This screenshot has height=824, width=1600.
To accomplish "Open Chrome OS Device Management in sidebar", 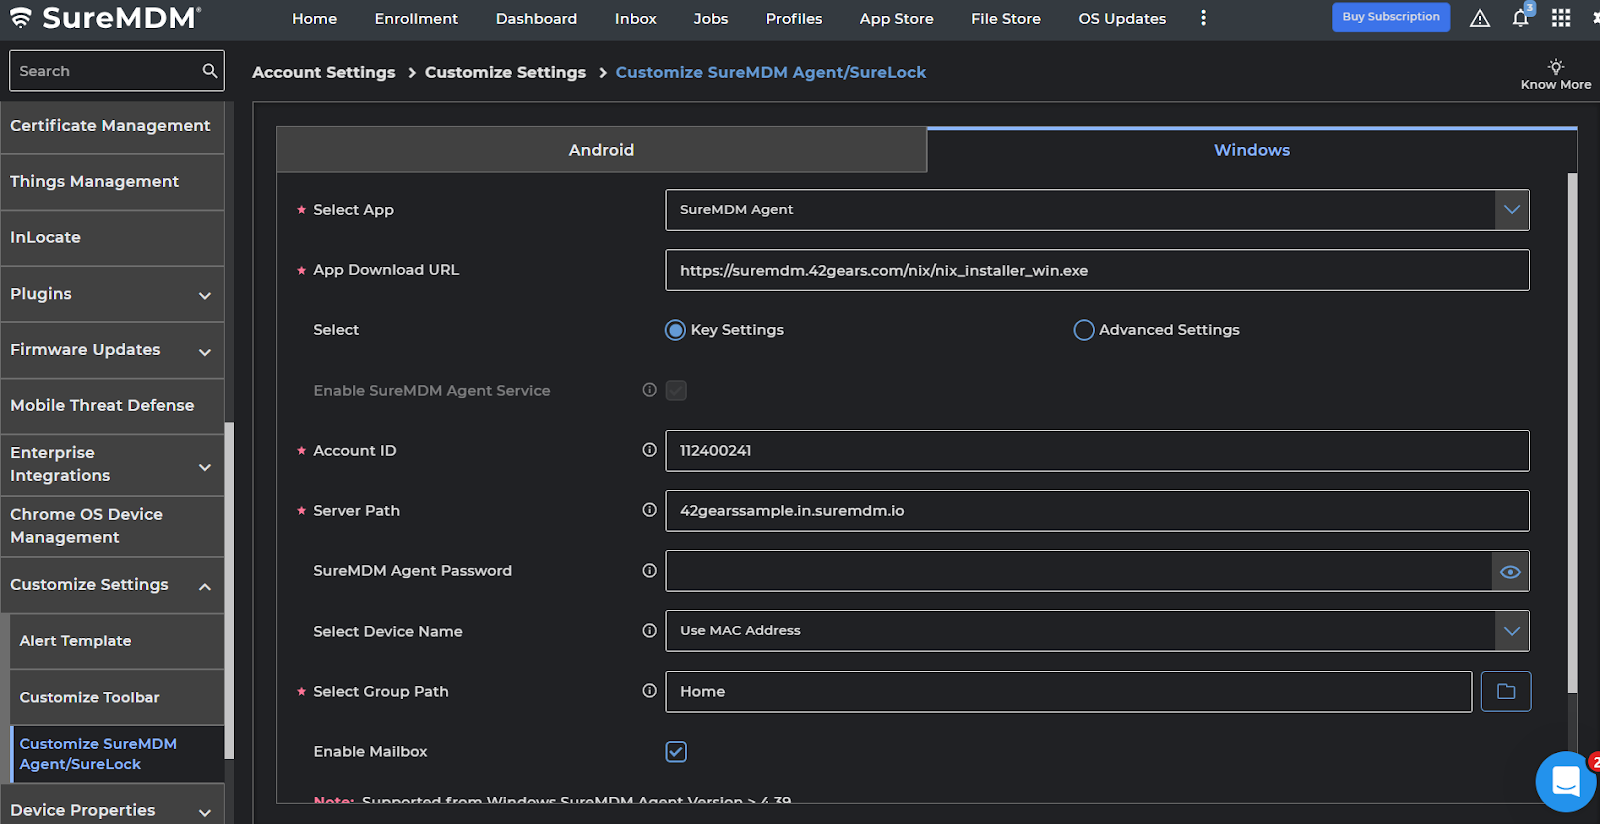I will point(112,526).
